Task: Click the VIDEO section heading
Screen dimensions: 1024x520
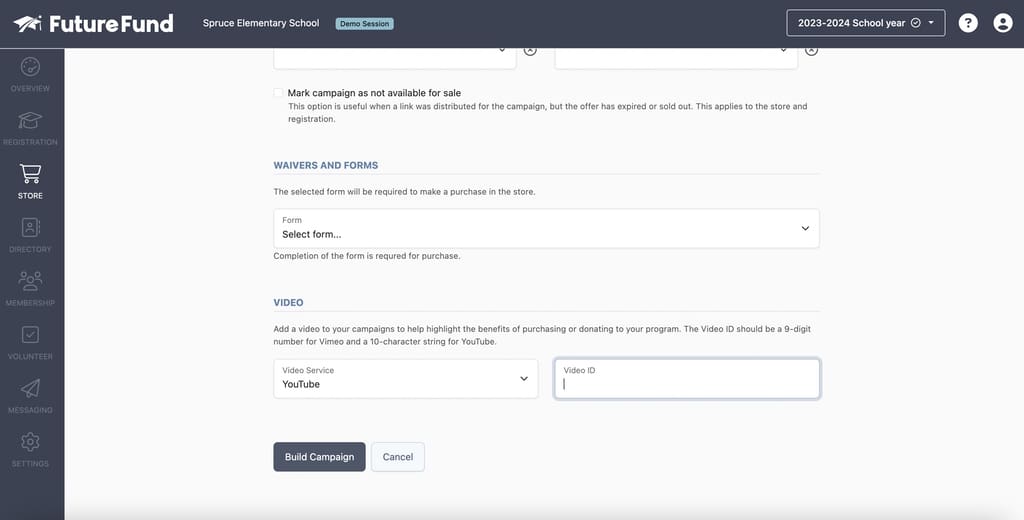Action: pyautogui.click(x=289, y=302)
